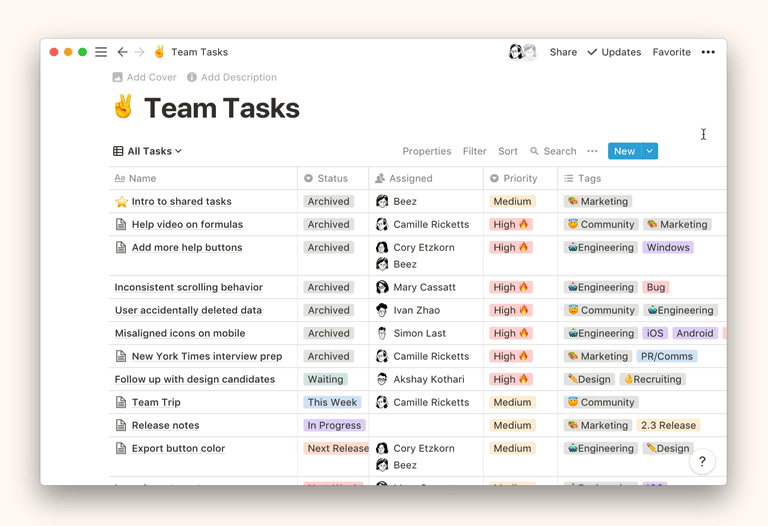Click the collaborator avatars in top bar
The width and height of the screenshot is (768, 526).
(x=522, y=52)
